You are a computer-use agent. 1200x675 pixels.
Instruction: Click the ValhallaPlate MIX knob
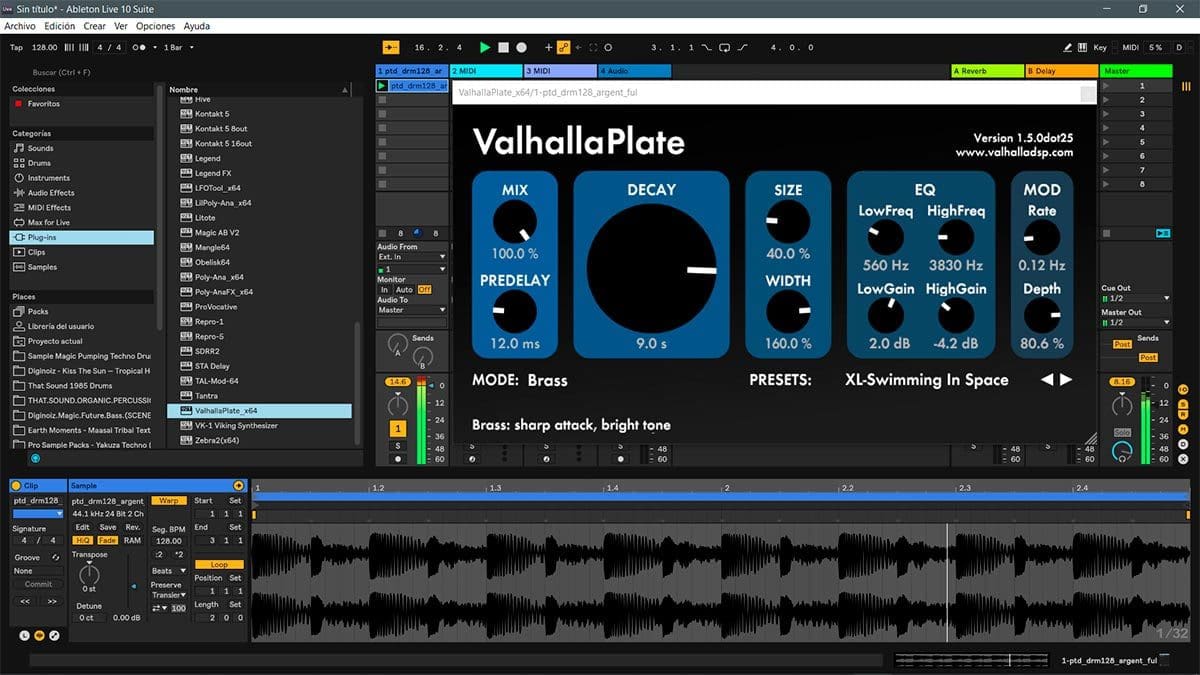pos(514,221)
